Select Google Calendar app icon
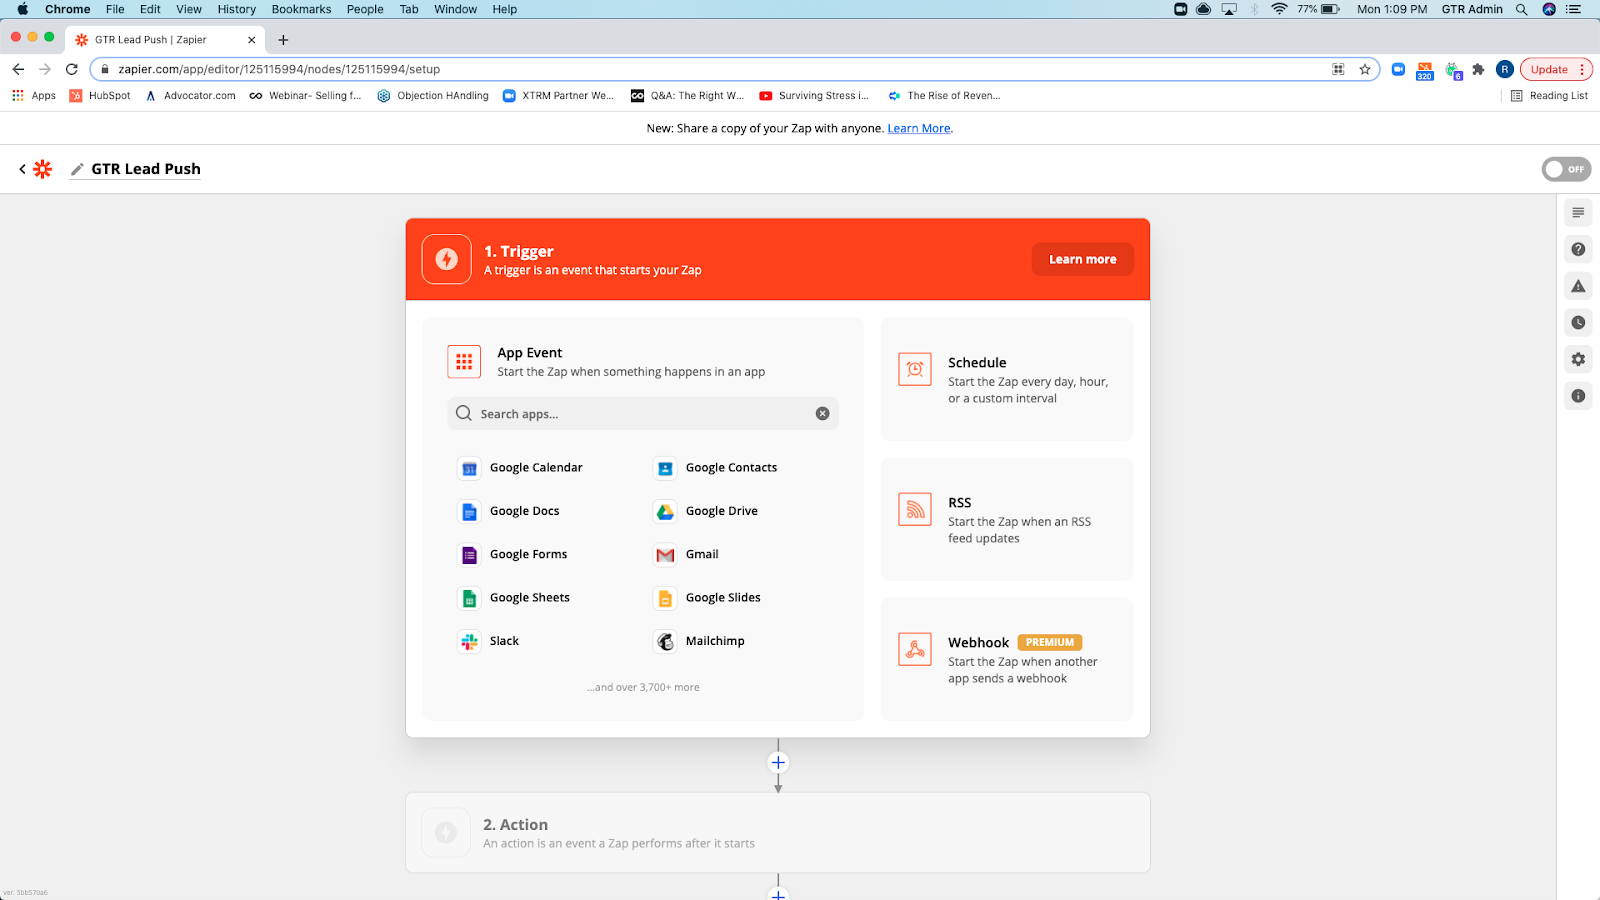The image size is (1600, 900). click(469, 468)
